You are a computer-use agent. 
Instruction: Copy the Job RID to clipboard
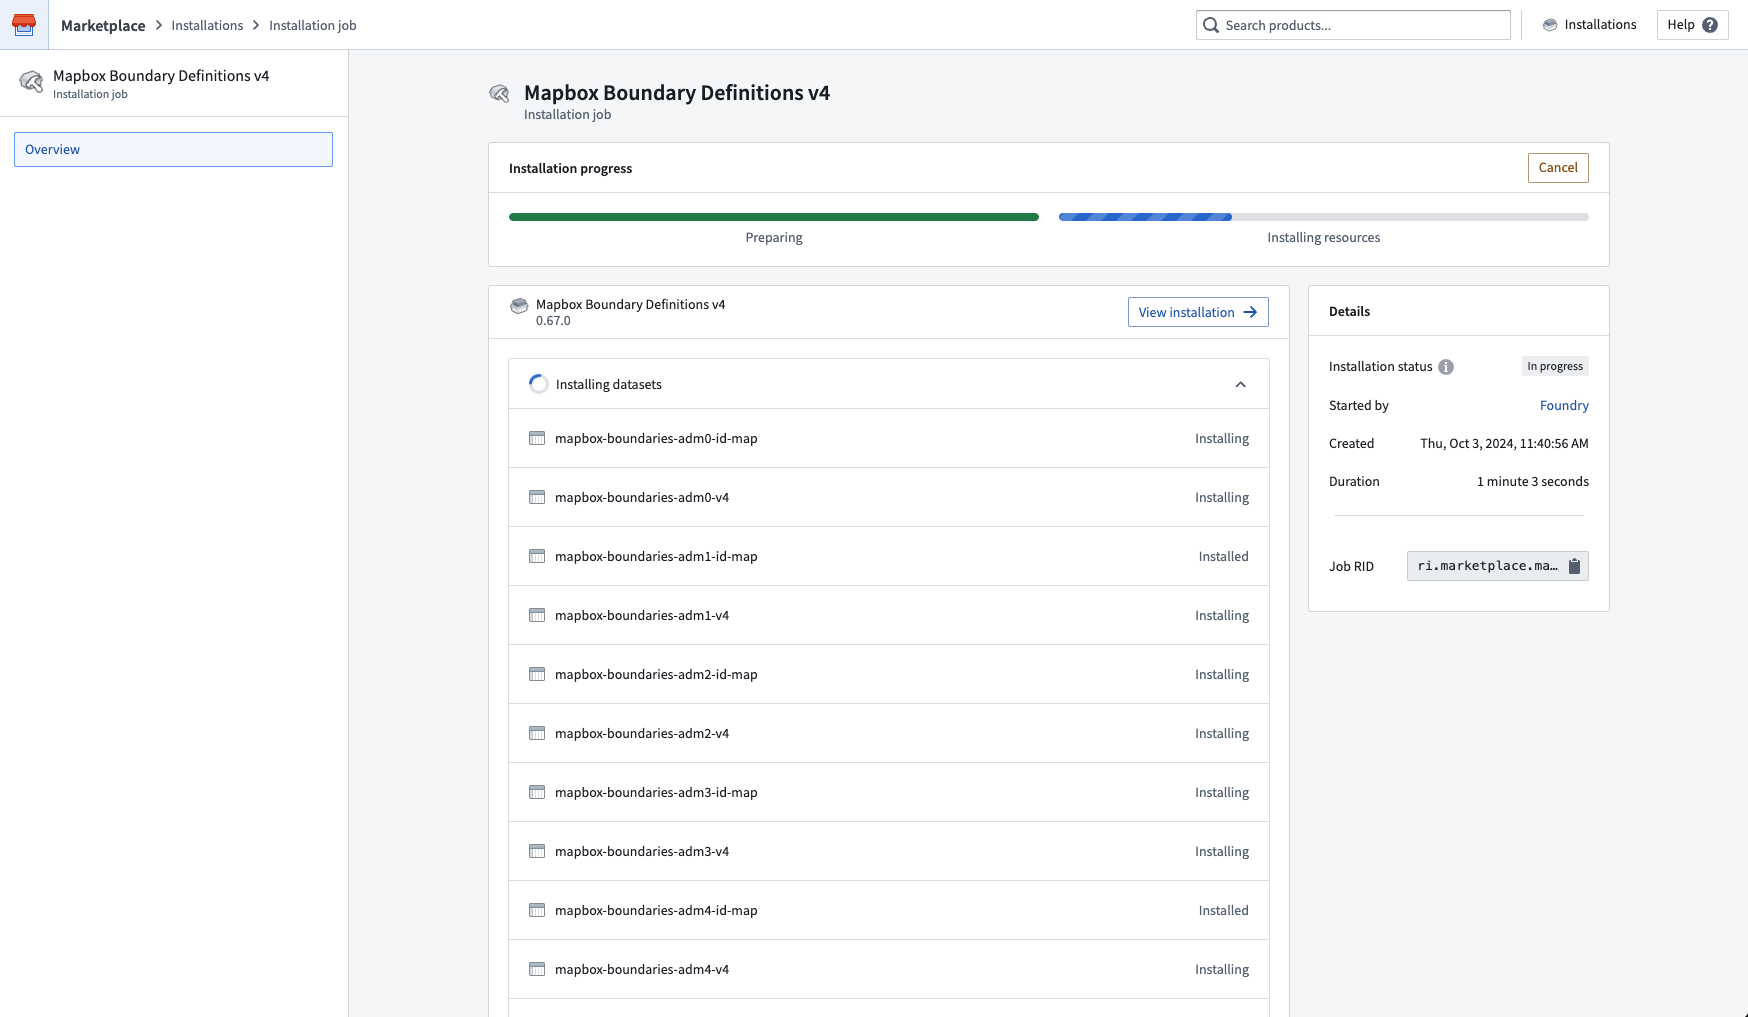1574,566
